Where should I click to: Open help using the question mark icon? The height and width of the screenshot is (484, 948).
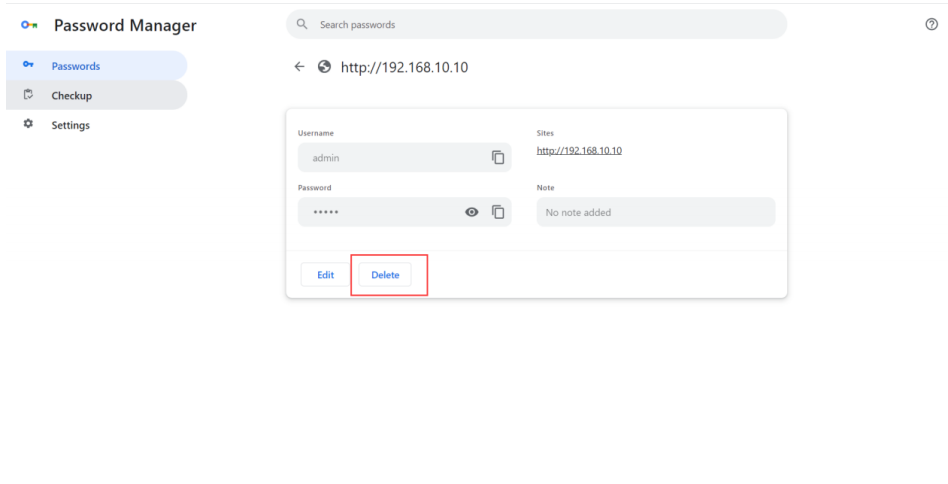930,25
